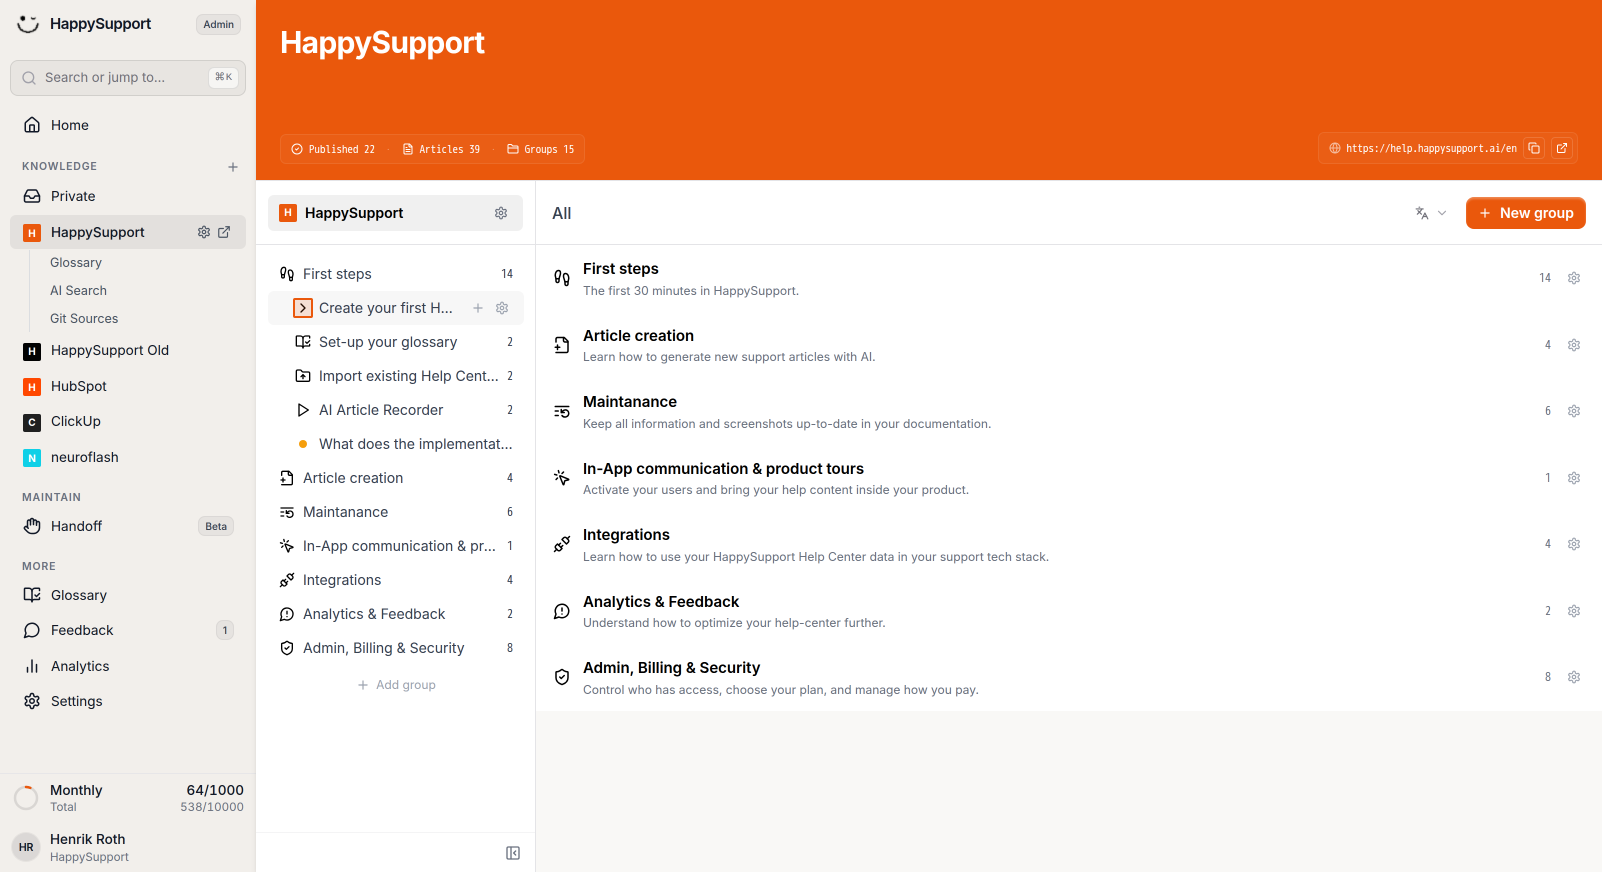
Task: Click the First steps footprints icon in list
Action: click(562, 278)
